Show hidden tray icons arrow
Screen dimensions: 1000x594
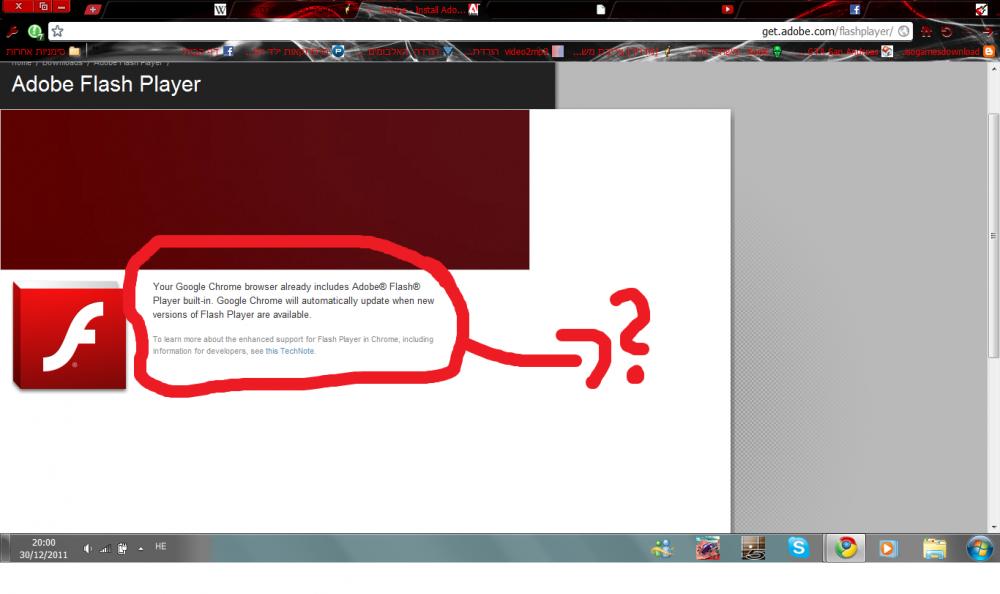[x=140, y=548]
